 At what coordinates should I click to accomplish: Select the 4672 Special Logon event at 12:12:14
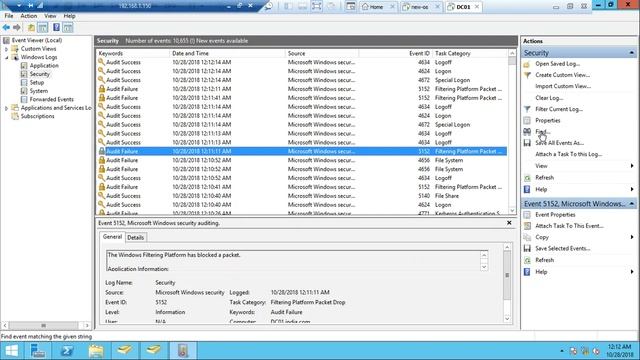[302, 80]
